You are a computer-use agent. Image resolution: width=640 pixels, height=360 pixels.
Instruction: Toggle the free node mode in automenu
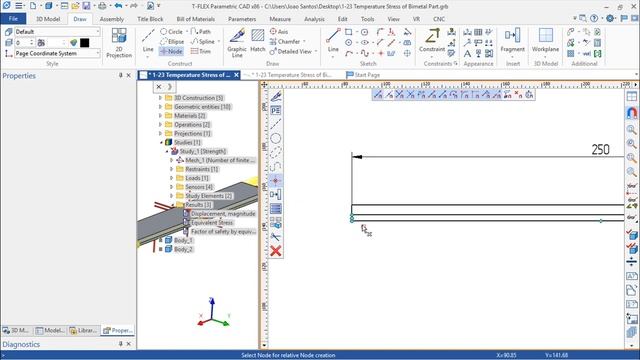276,180
